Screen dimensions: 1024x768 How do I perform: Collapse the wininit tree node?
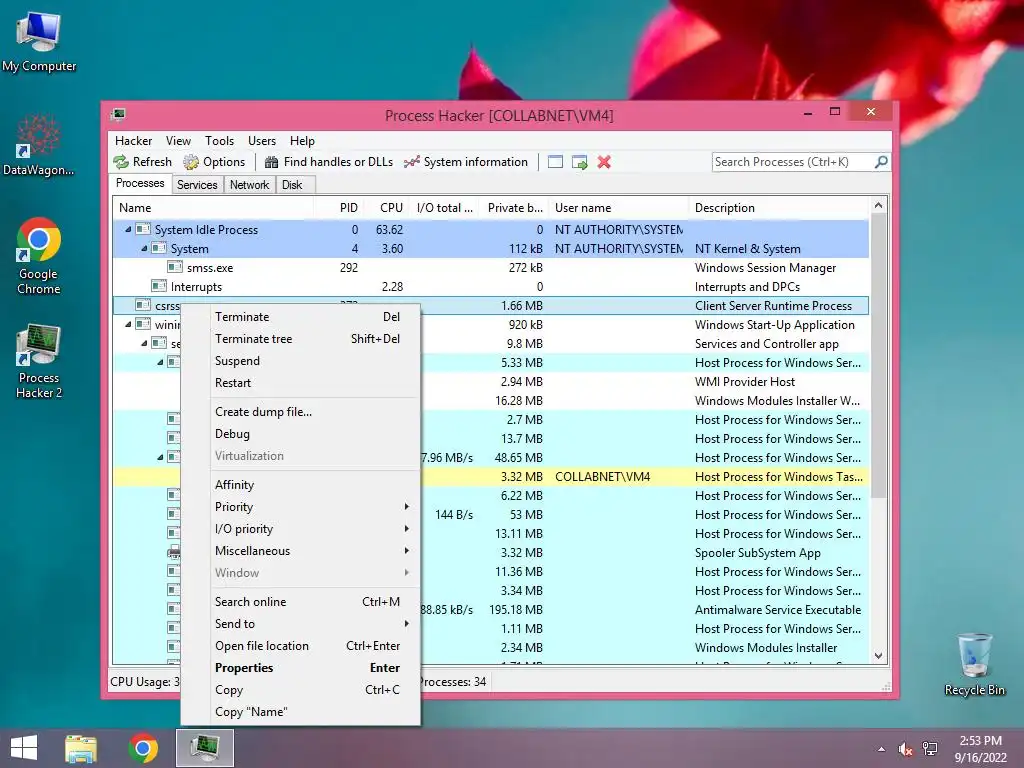128,324
